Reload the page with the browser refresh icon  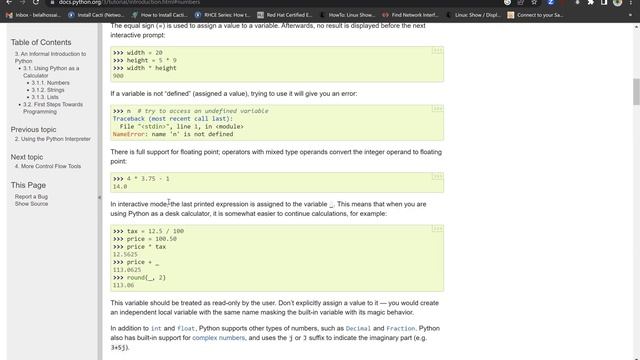[36, 2]
